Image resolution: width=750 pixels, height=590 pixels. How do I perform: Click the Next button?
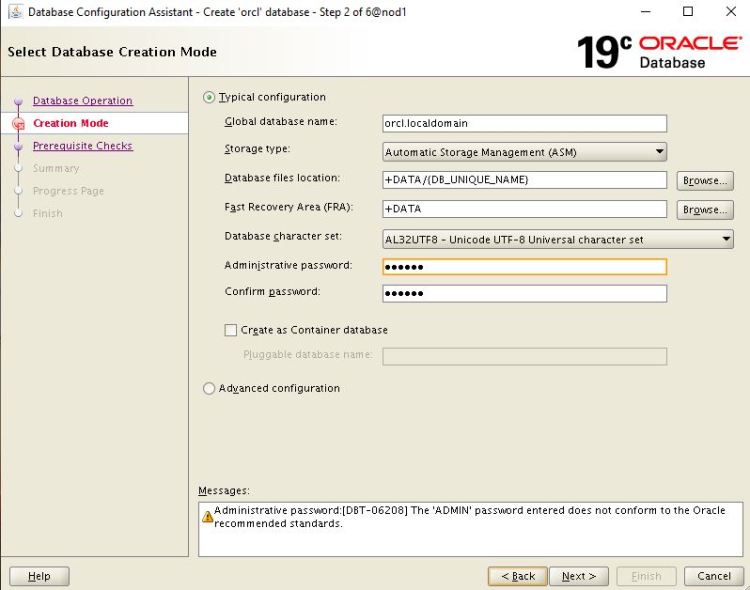point(579,576)
